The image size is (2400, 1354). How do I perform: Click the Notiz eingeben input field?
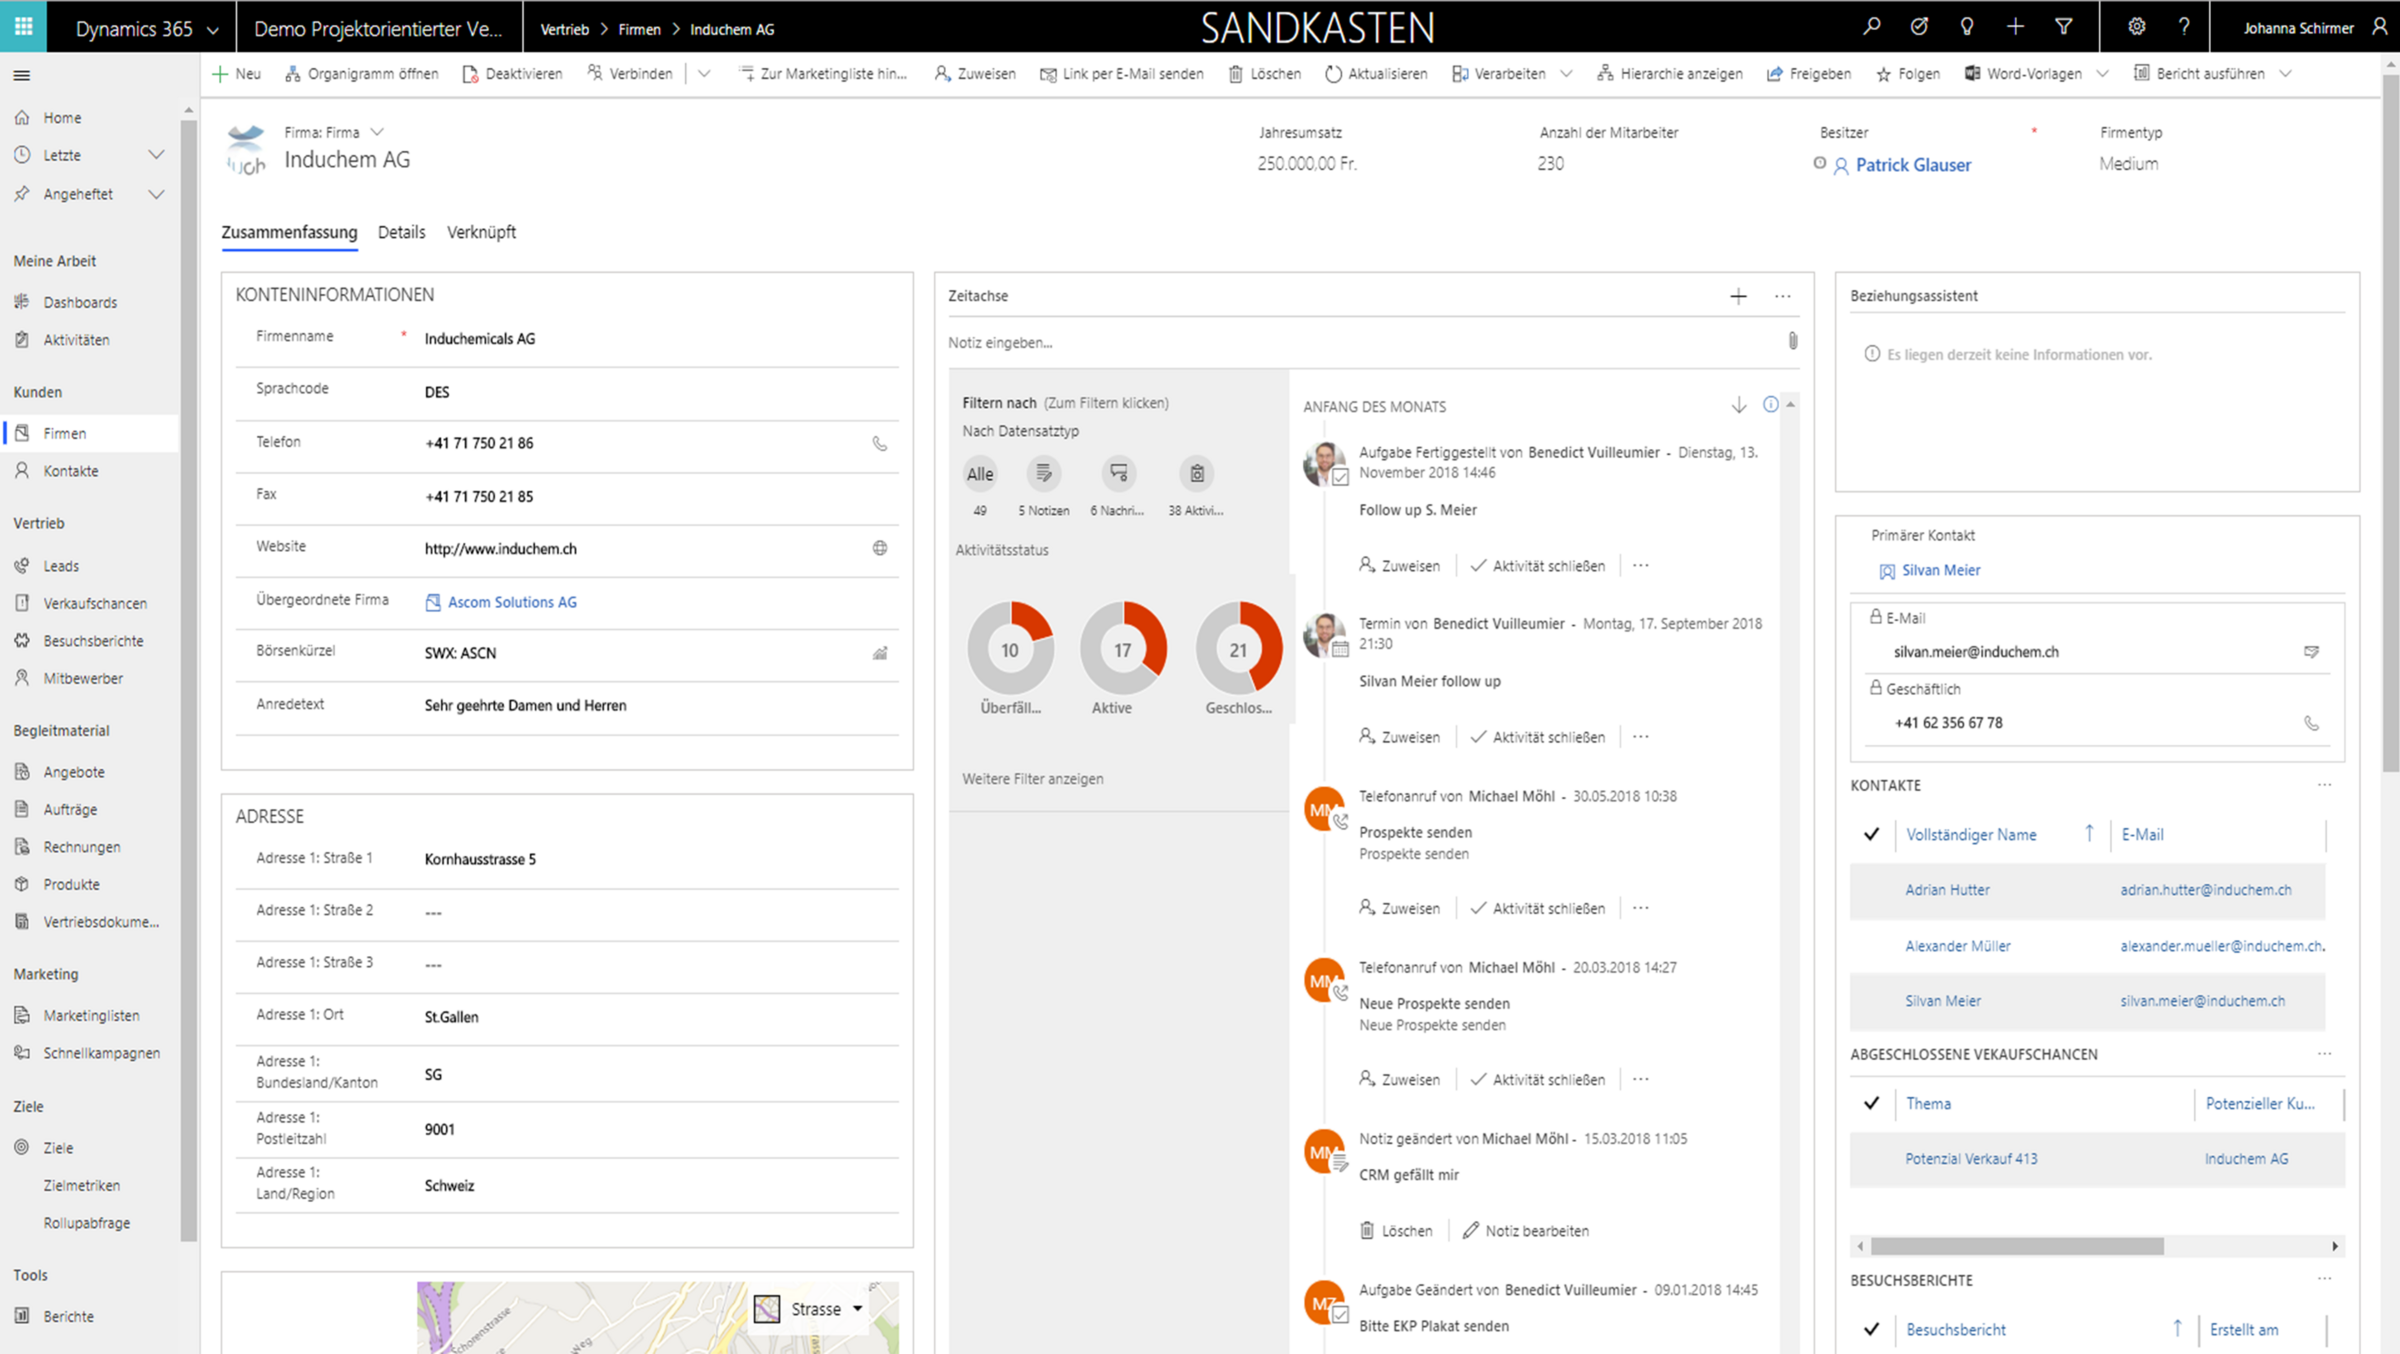point(1362,342)
